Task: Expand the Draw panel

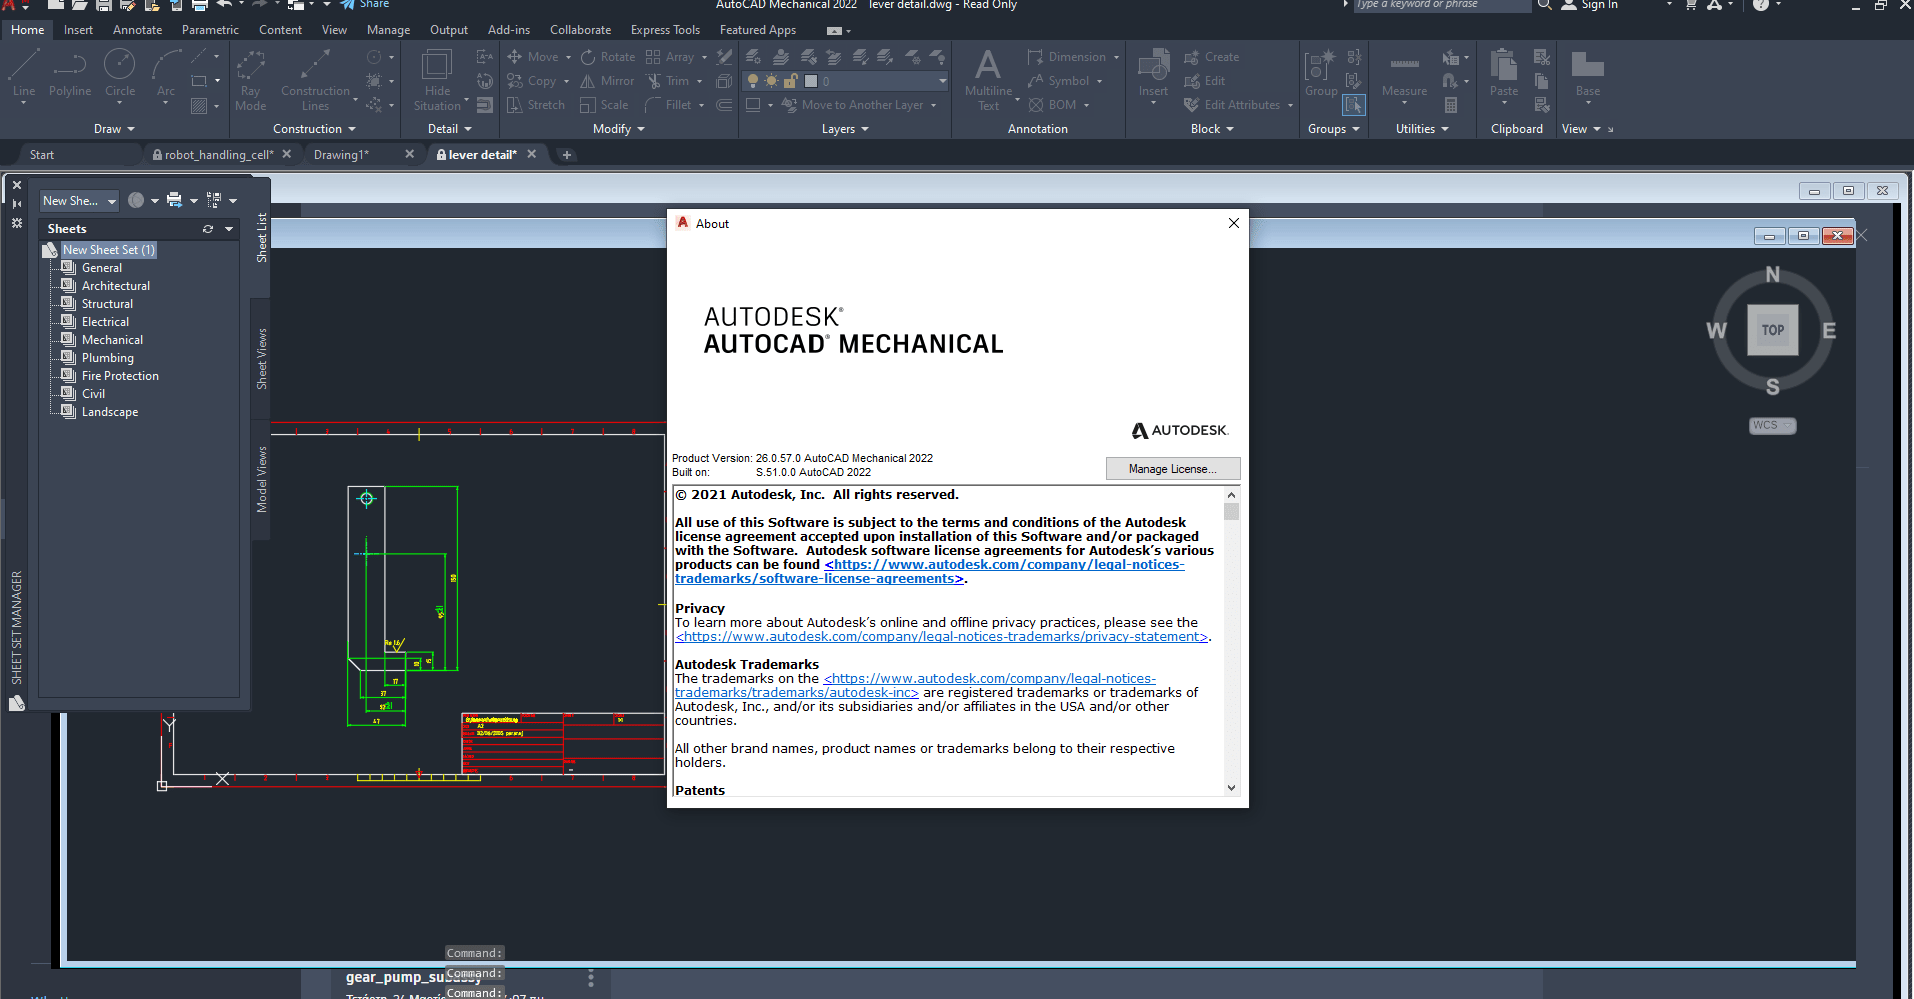Action: pos(114,129)
